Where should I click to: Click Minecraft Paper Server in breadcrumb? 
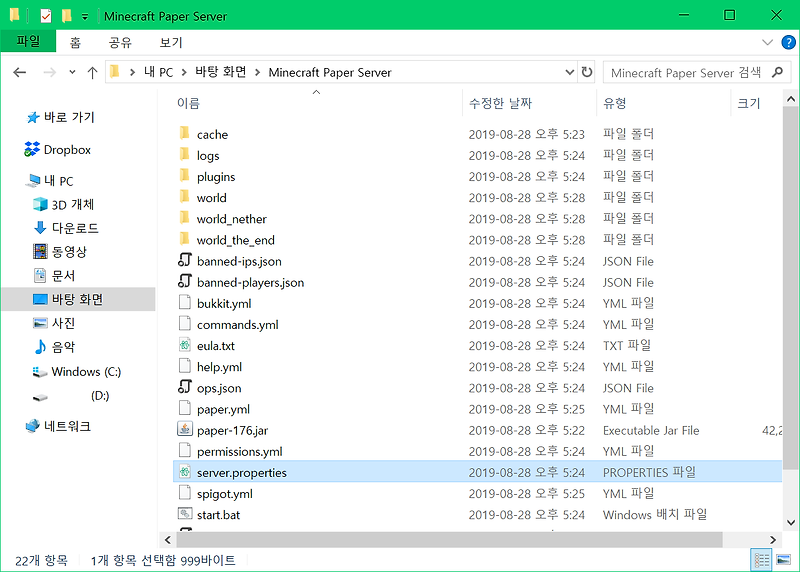click(330, 72)
